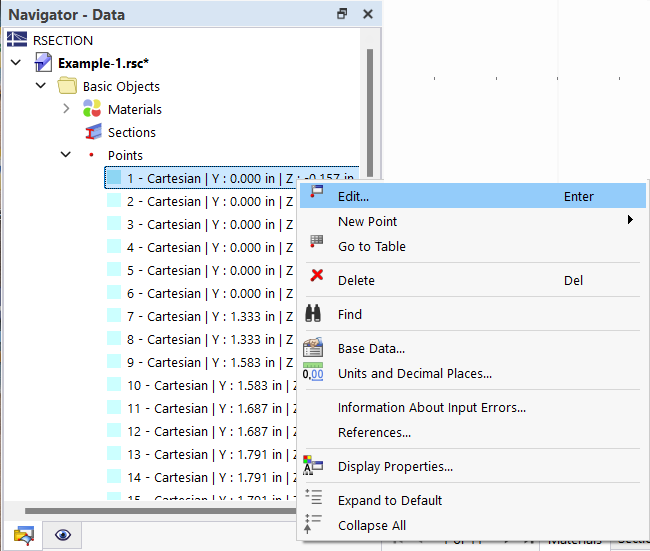Open the New Point submenu arrow
Viewport: 650px width, 551px height.
630,220
